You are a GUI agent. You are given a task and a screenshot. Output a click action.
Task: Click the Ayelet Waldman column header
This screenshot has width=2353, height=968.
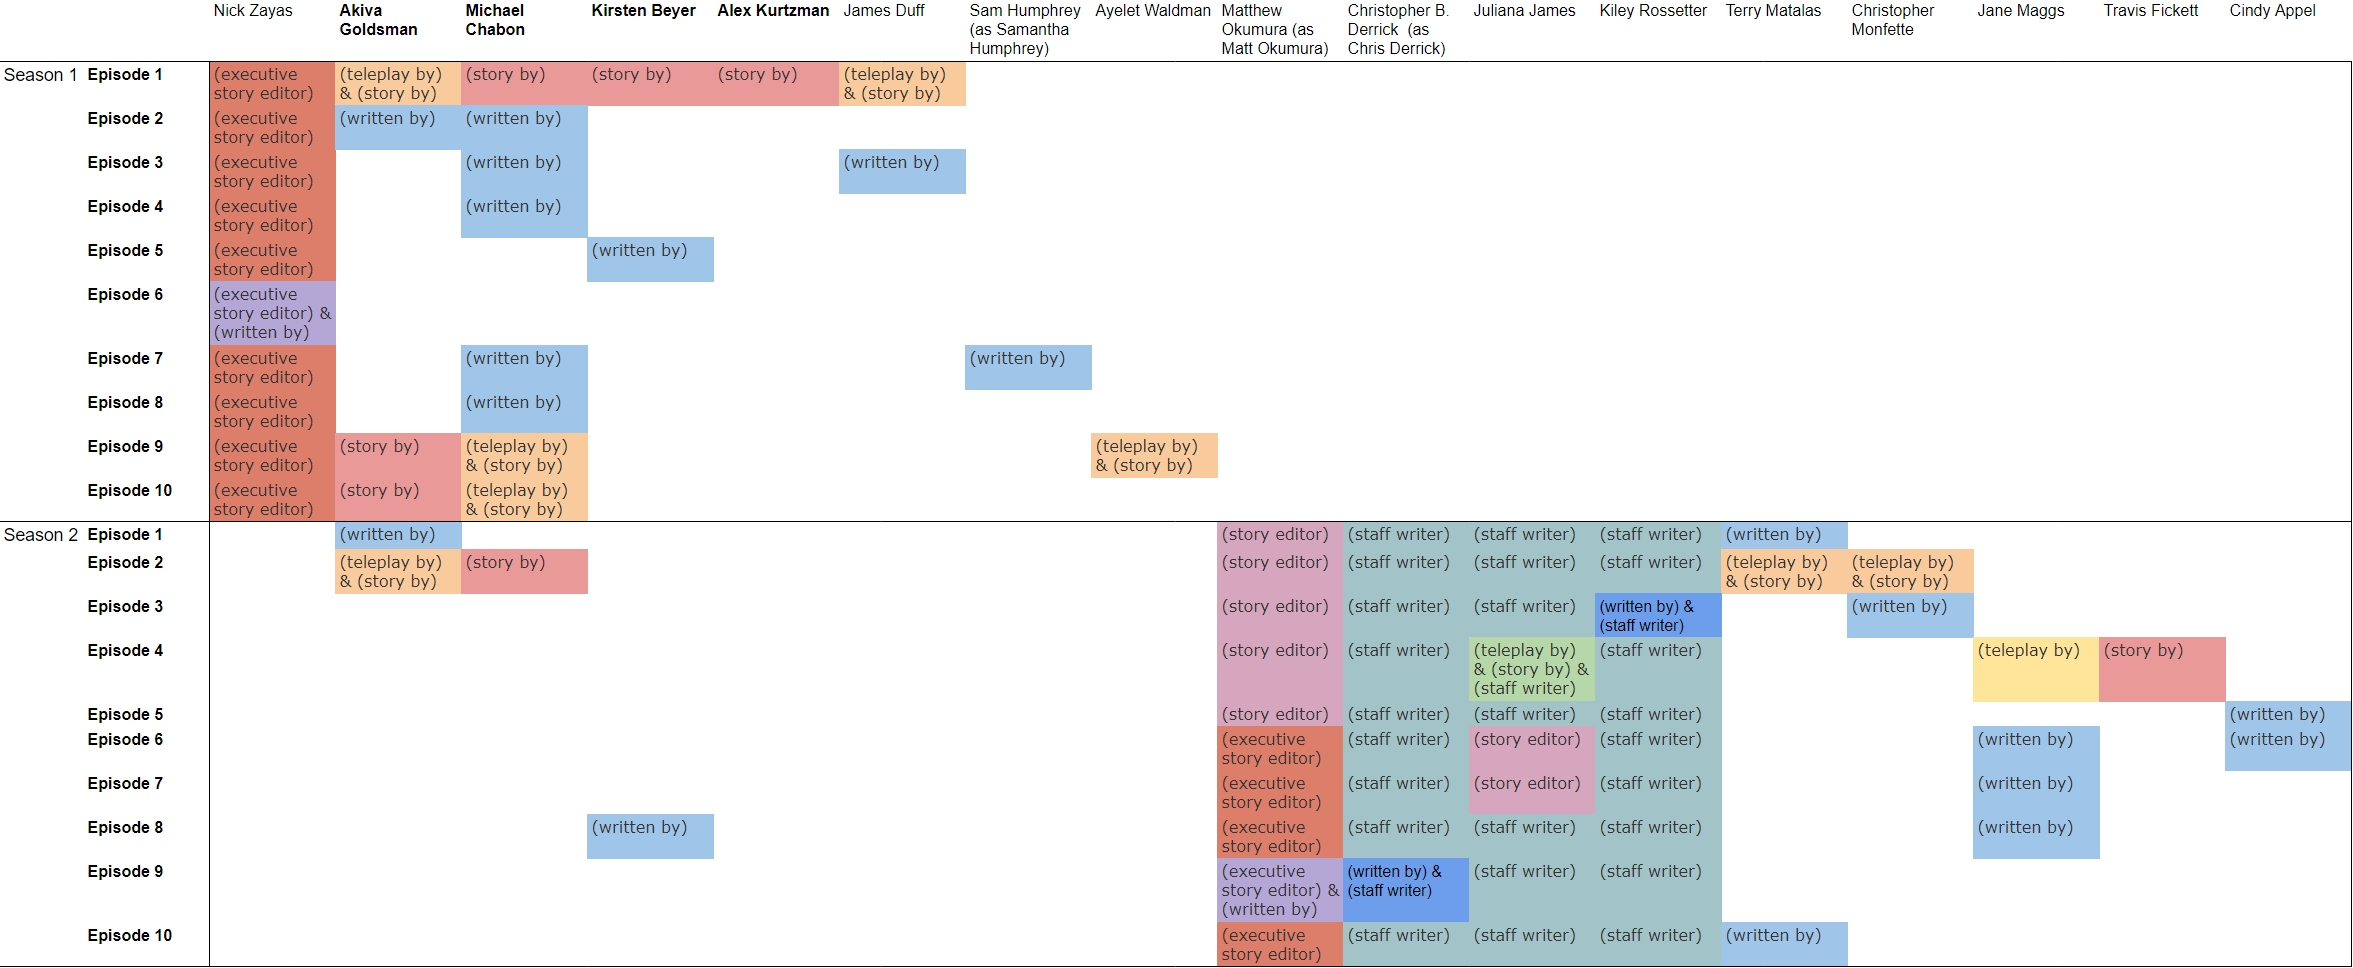pyautogui.click(x=1153, y=11)
